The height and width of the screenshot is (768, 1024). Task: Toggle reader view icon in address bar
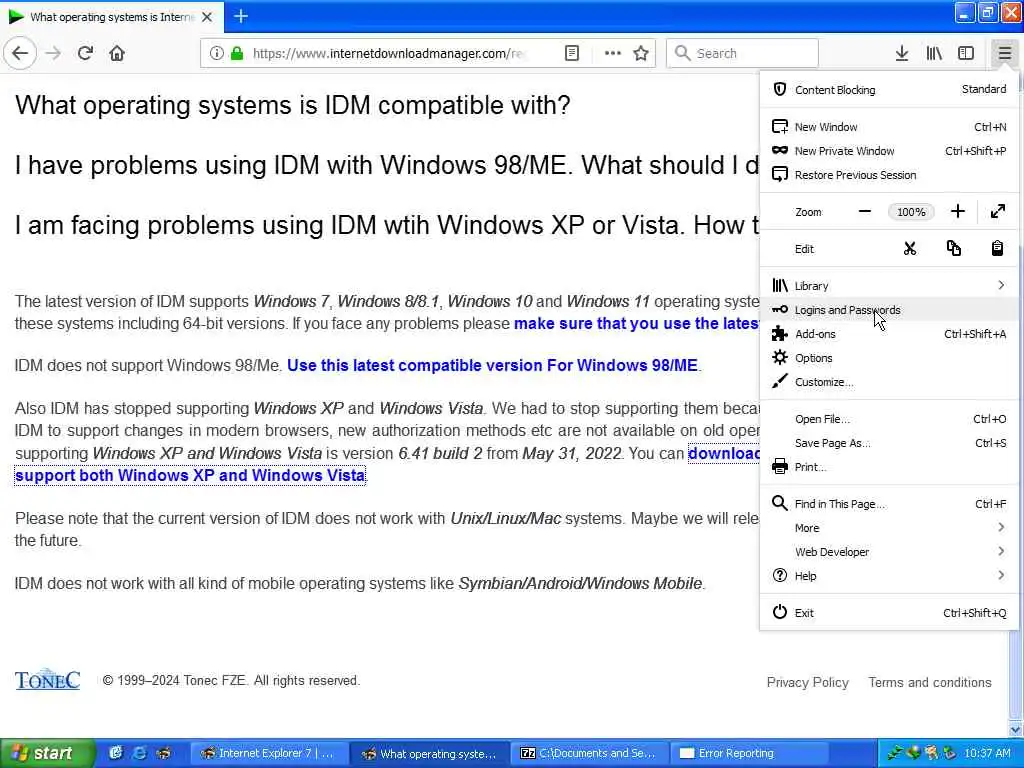571,53
